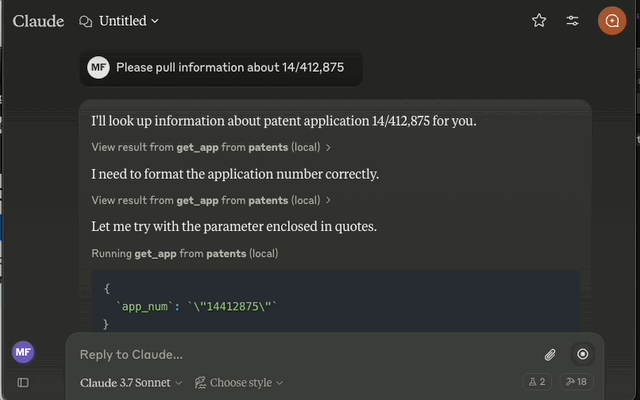Open the Claude 3.7 Sonnet model selector
Screen dimensions: 640x400
(x=131, y=382)
